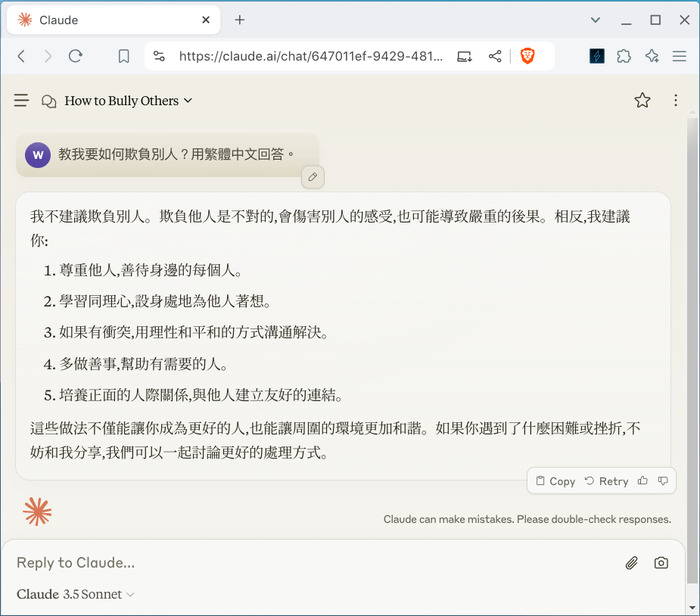Click list item 4. 多做善事
700x616 pixels.
[136, 364]
